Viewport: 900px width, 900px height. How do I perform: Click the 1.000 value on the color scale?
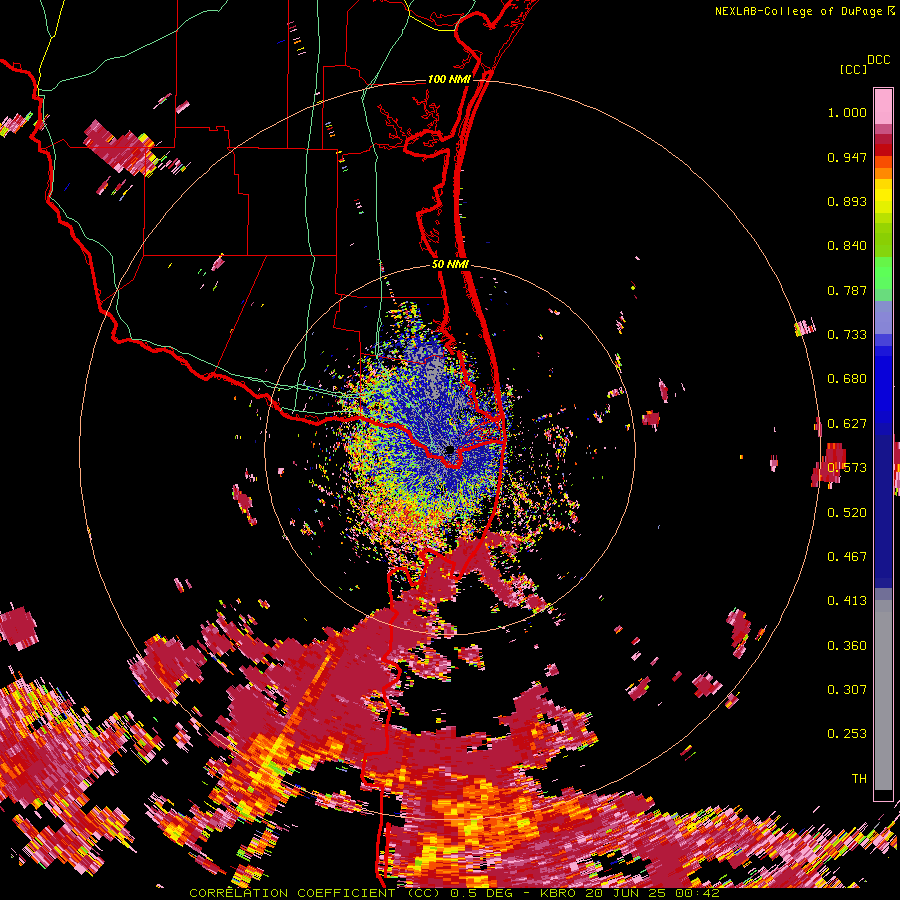pos(847,113)
